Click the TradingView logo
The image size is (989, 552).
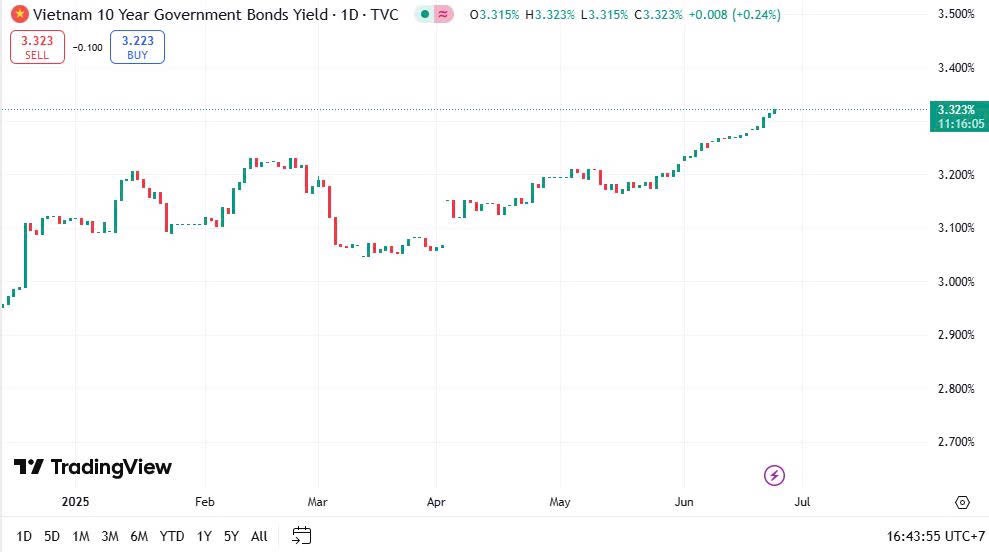coord(92,467)
